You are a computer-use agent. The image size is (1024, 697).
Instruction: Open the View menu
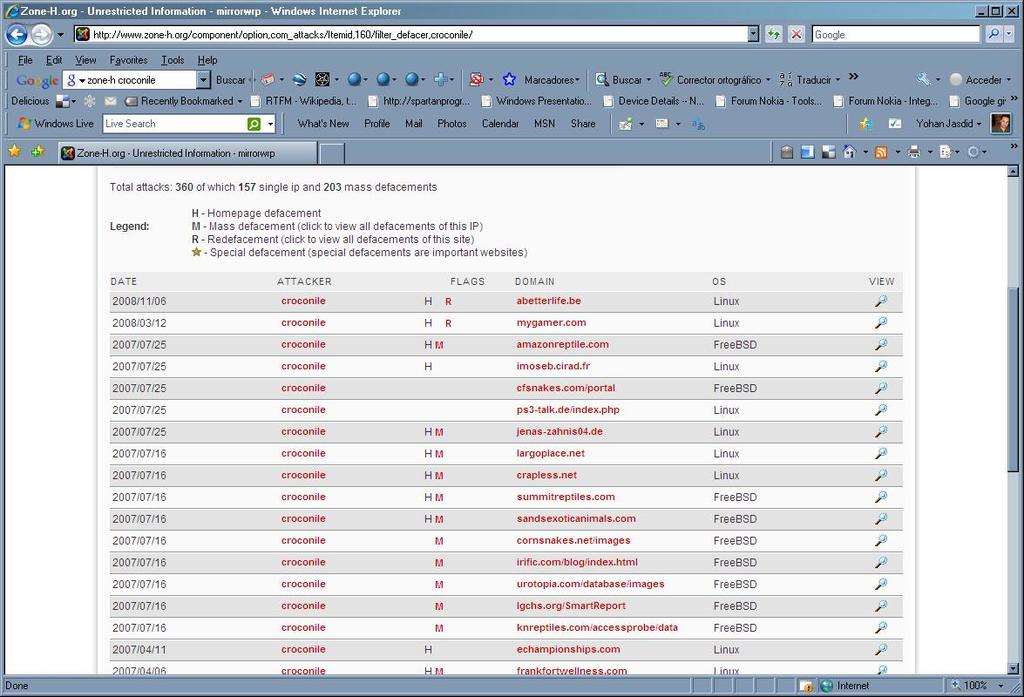click(86, 60)
